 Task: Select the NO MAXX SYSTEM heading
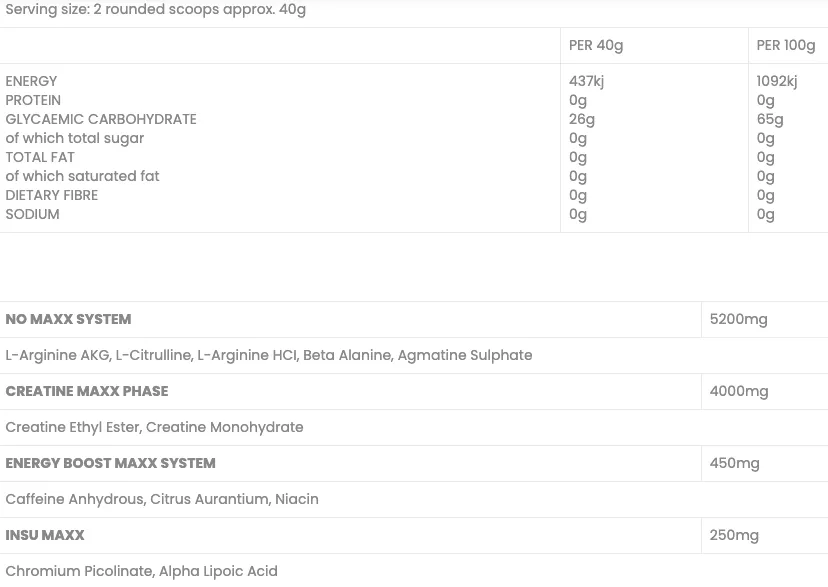(x=68, y=319)
